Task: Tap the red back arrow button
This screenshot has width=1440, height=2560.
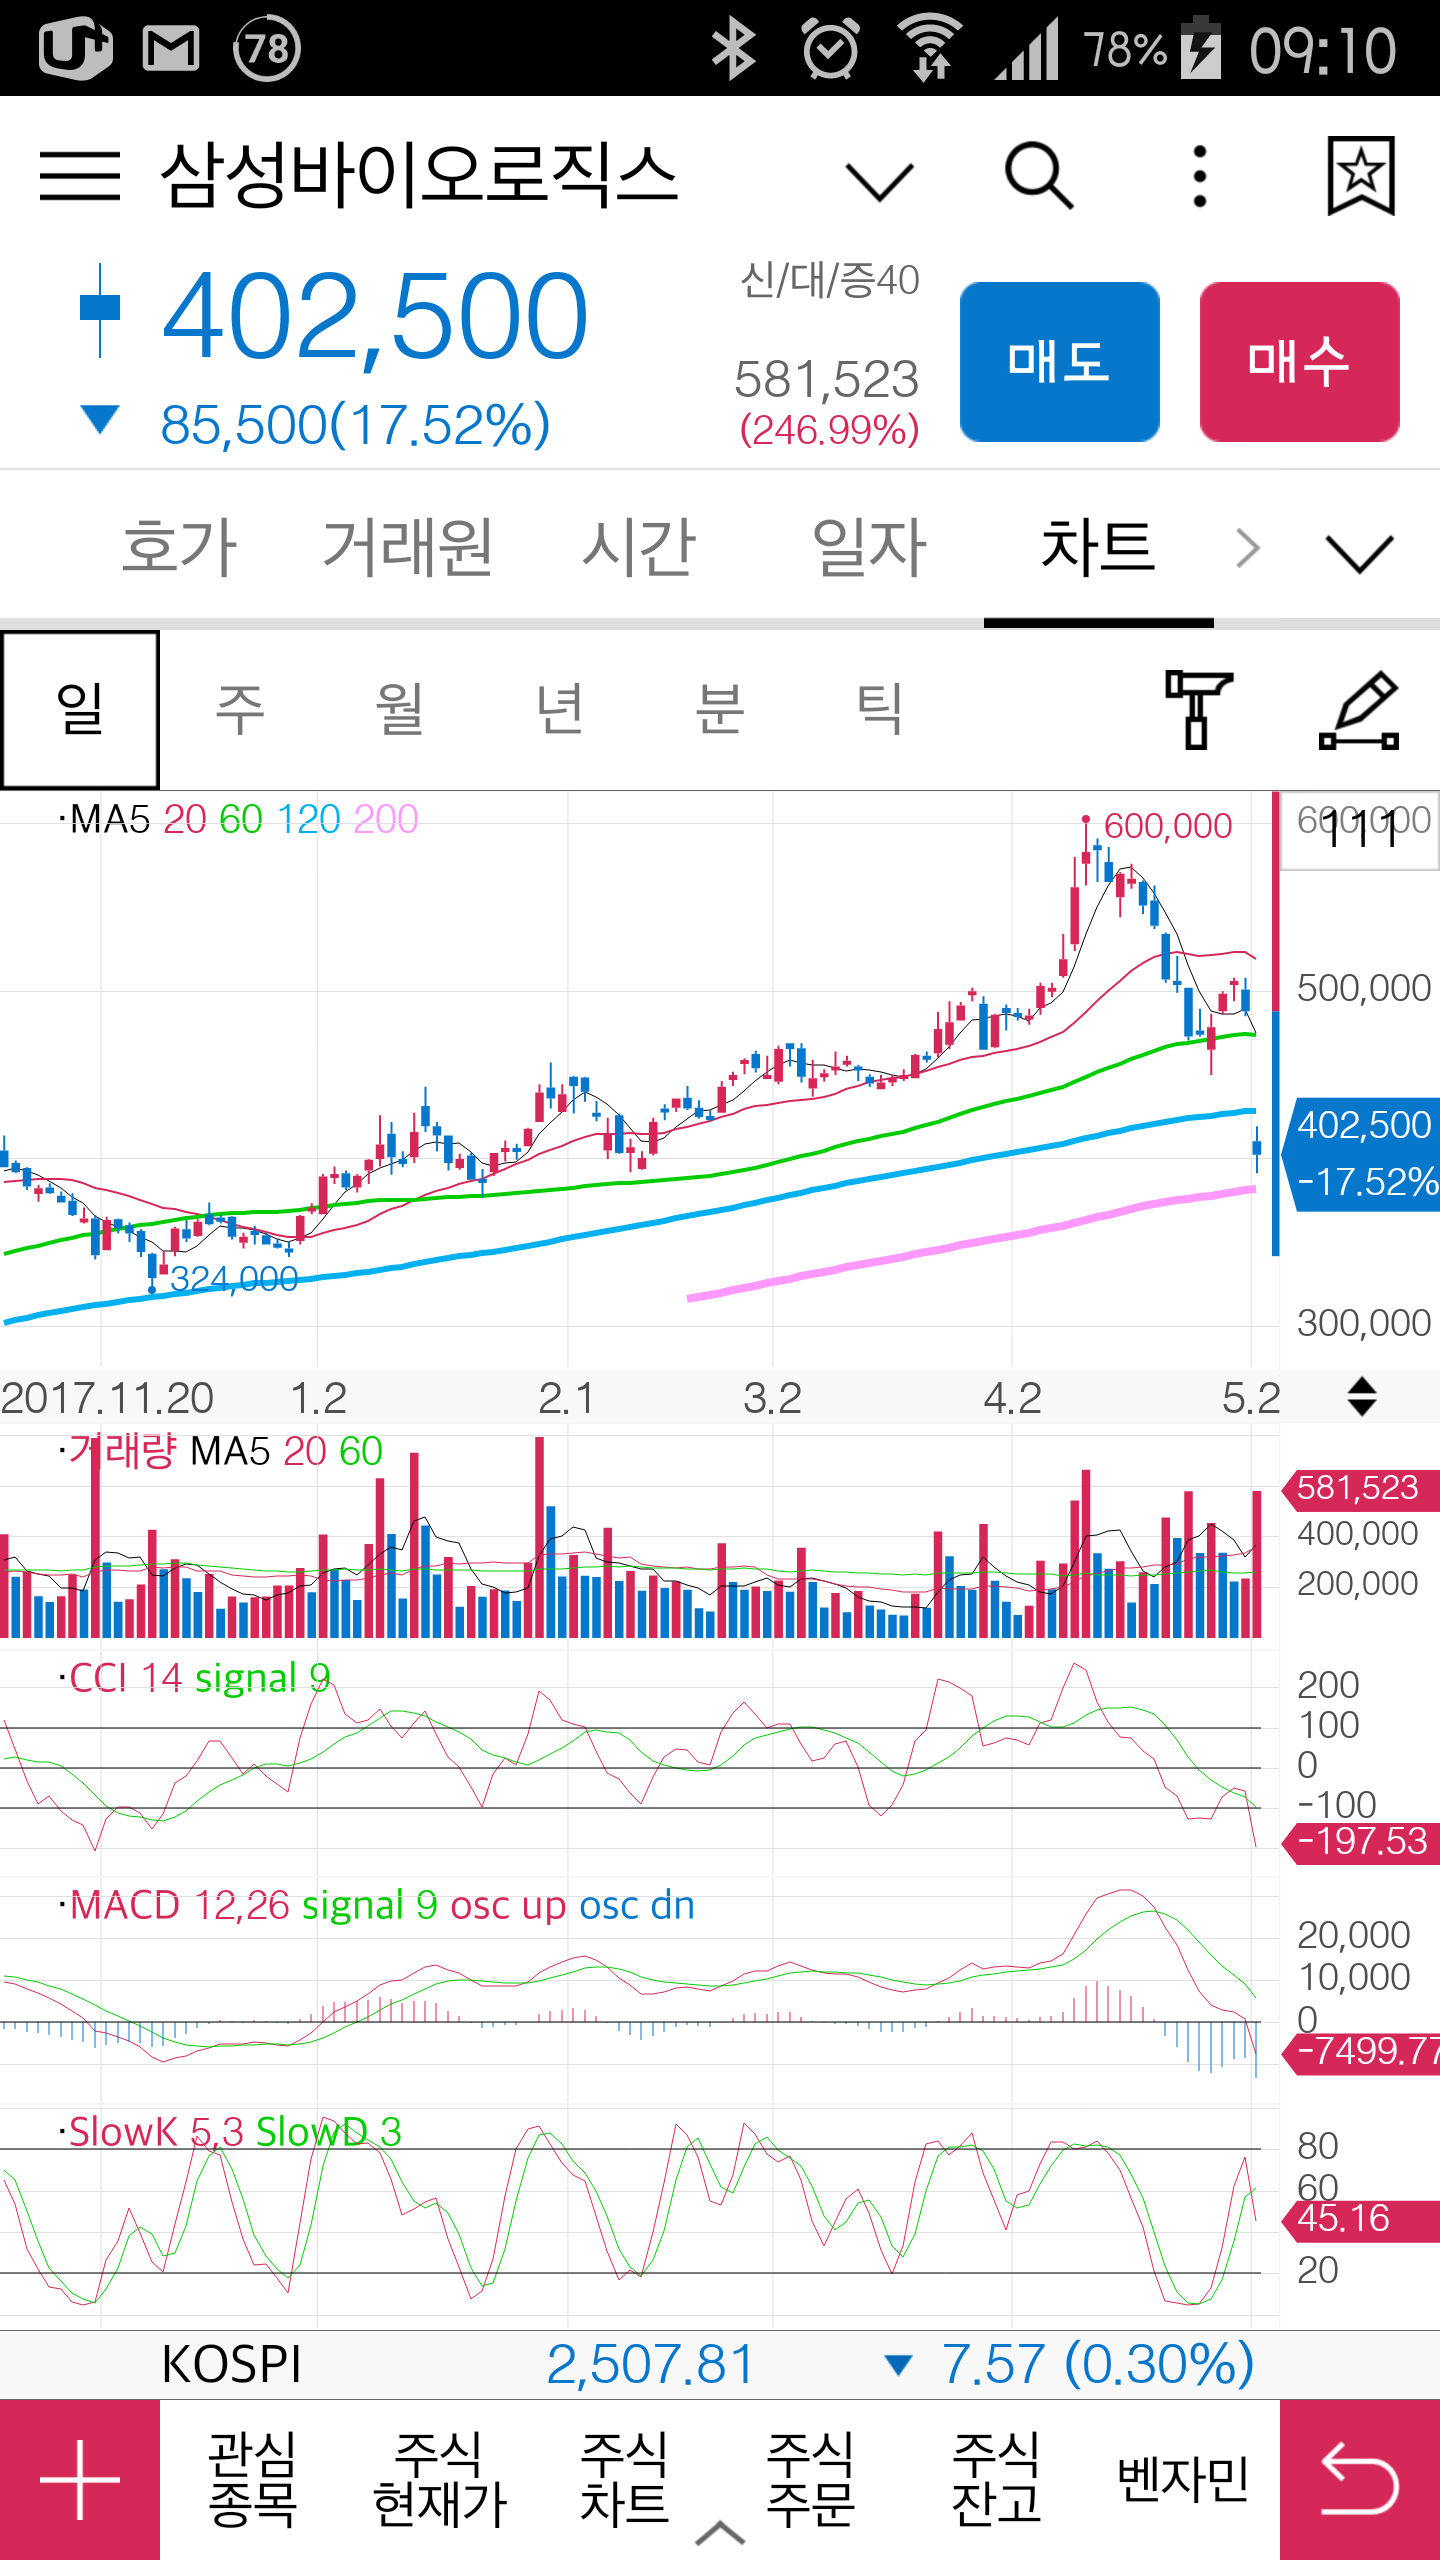Action: 1360,2480
